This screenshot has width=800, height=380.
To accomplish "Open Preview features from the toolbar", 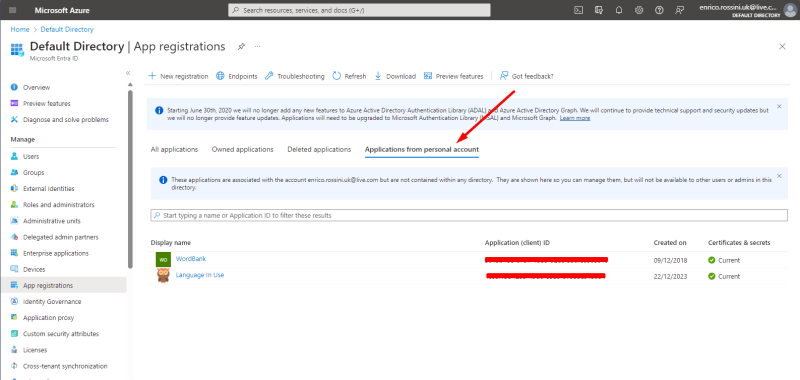I will pos(454,76).
